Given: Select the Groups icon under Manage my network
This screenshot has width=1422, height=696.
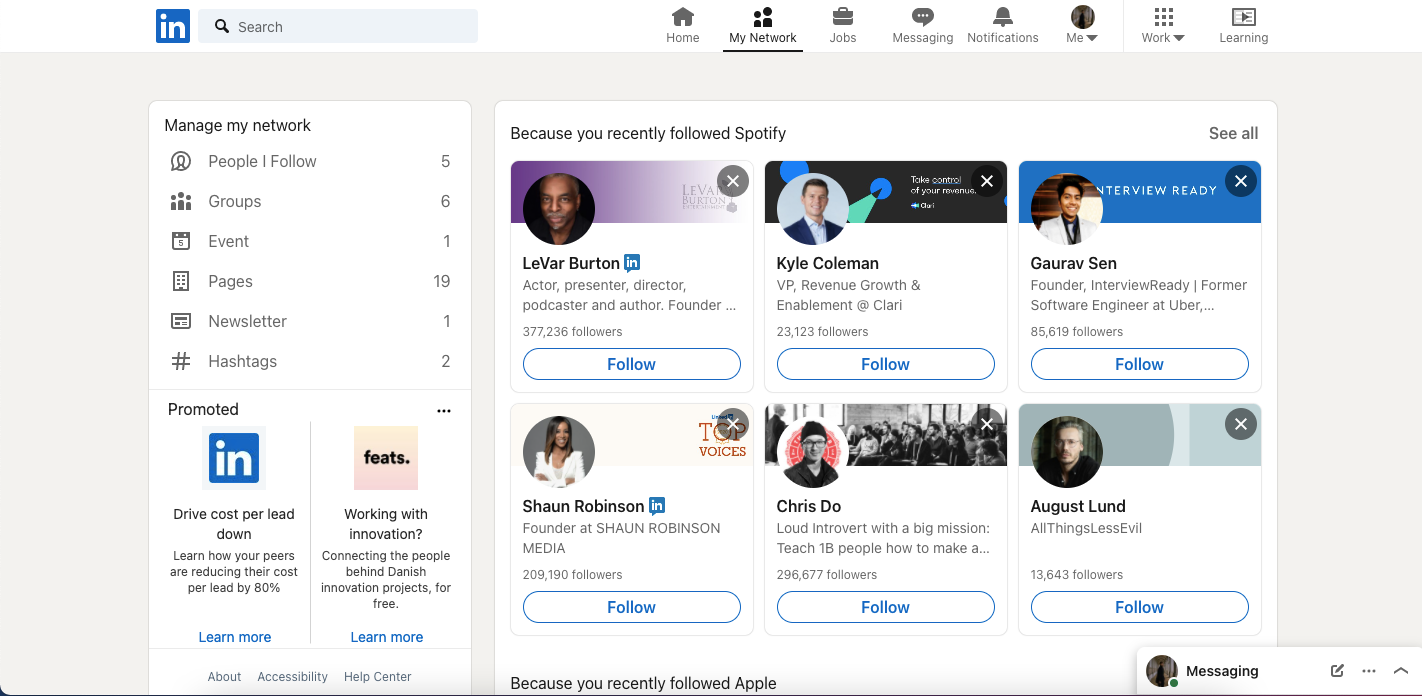Looking at the screenshot, I should (181, 201).
